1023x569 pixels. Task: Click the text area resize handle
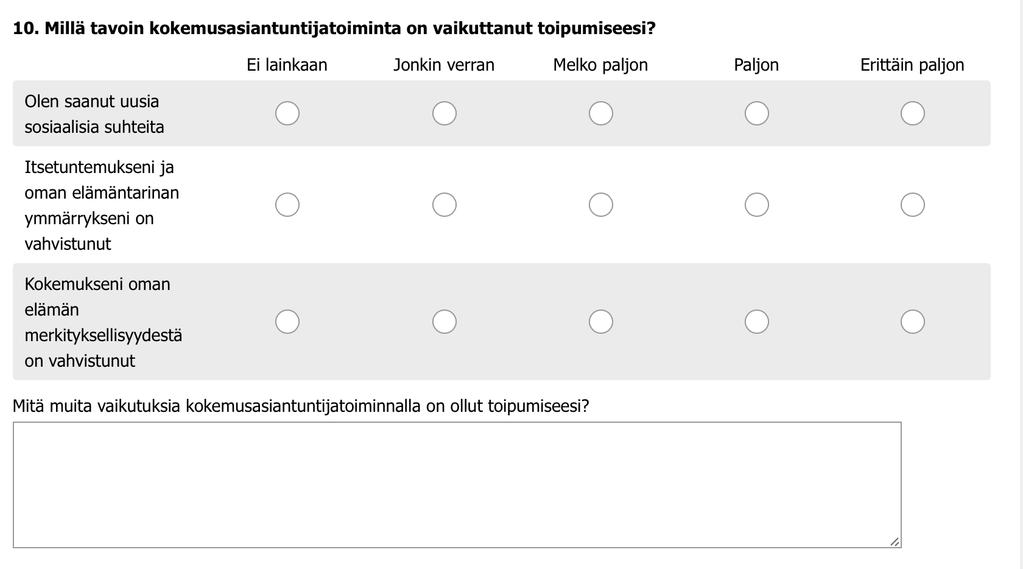click(x=894, y=542)
